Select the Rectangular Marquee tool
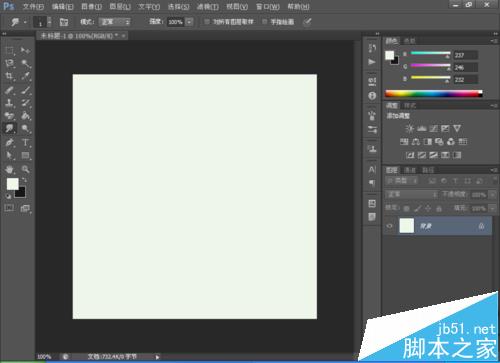Screen dimensions: 500x363 click(9, 50)
